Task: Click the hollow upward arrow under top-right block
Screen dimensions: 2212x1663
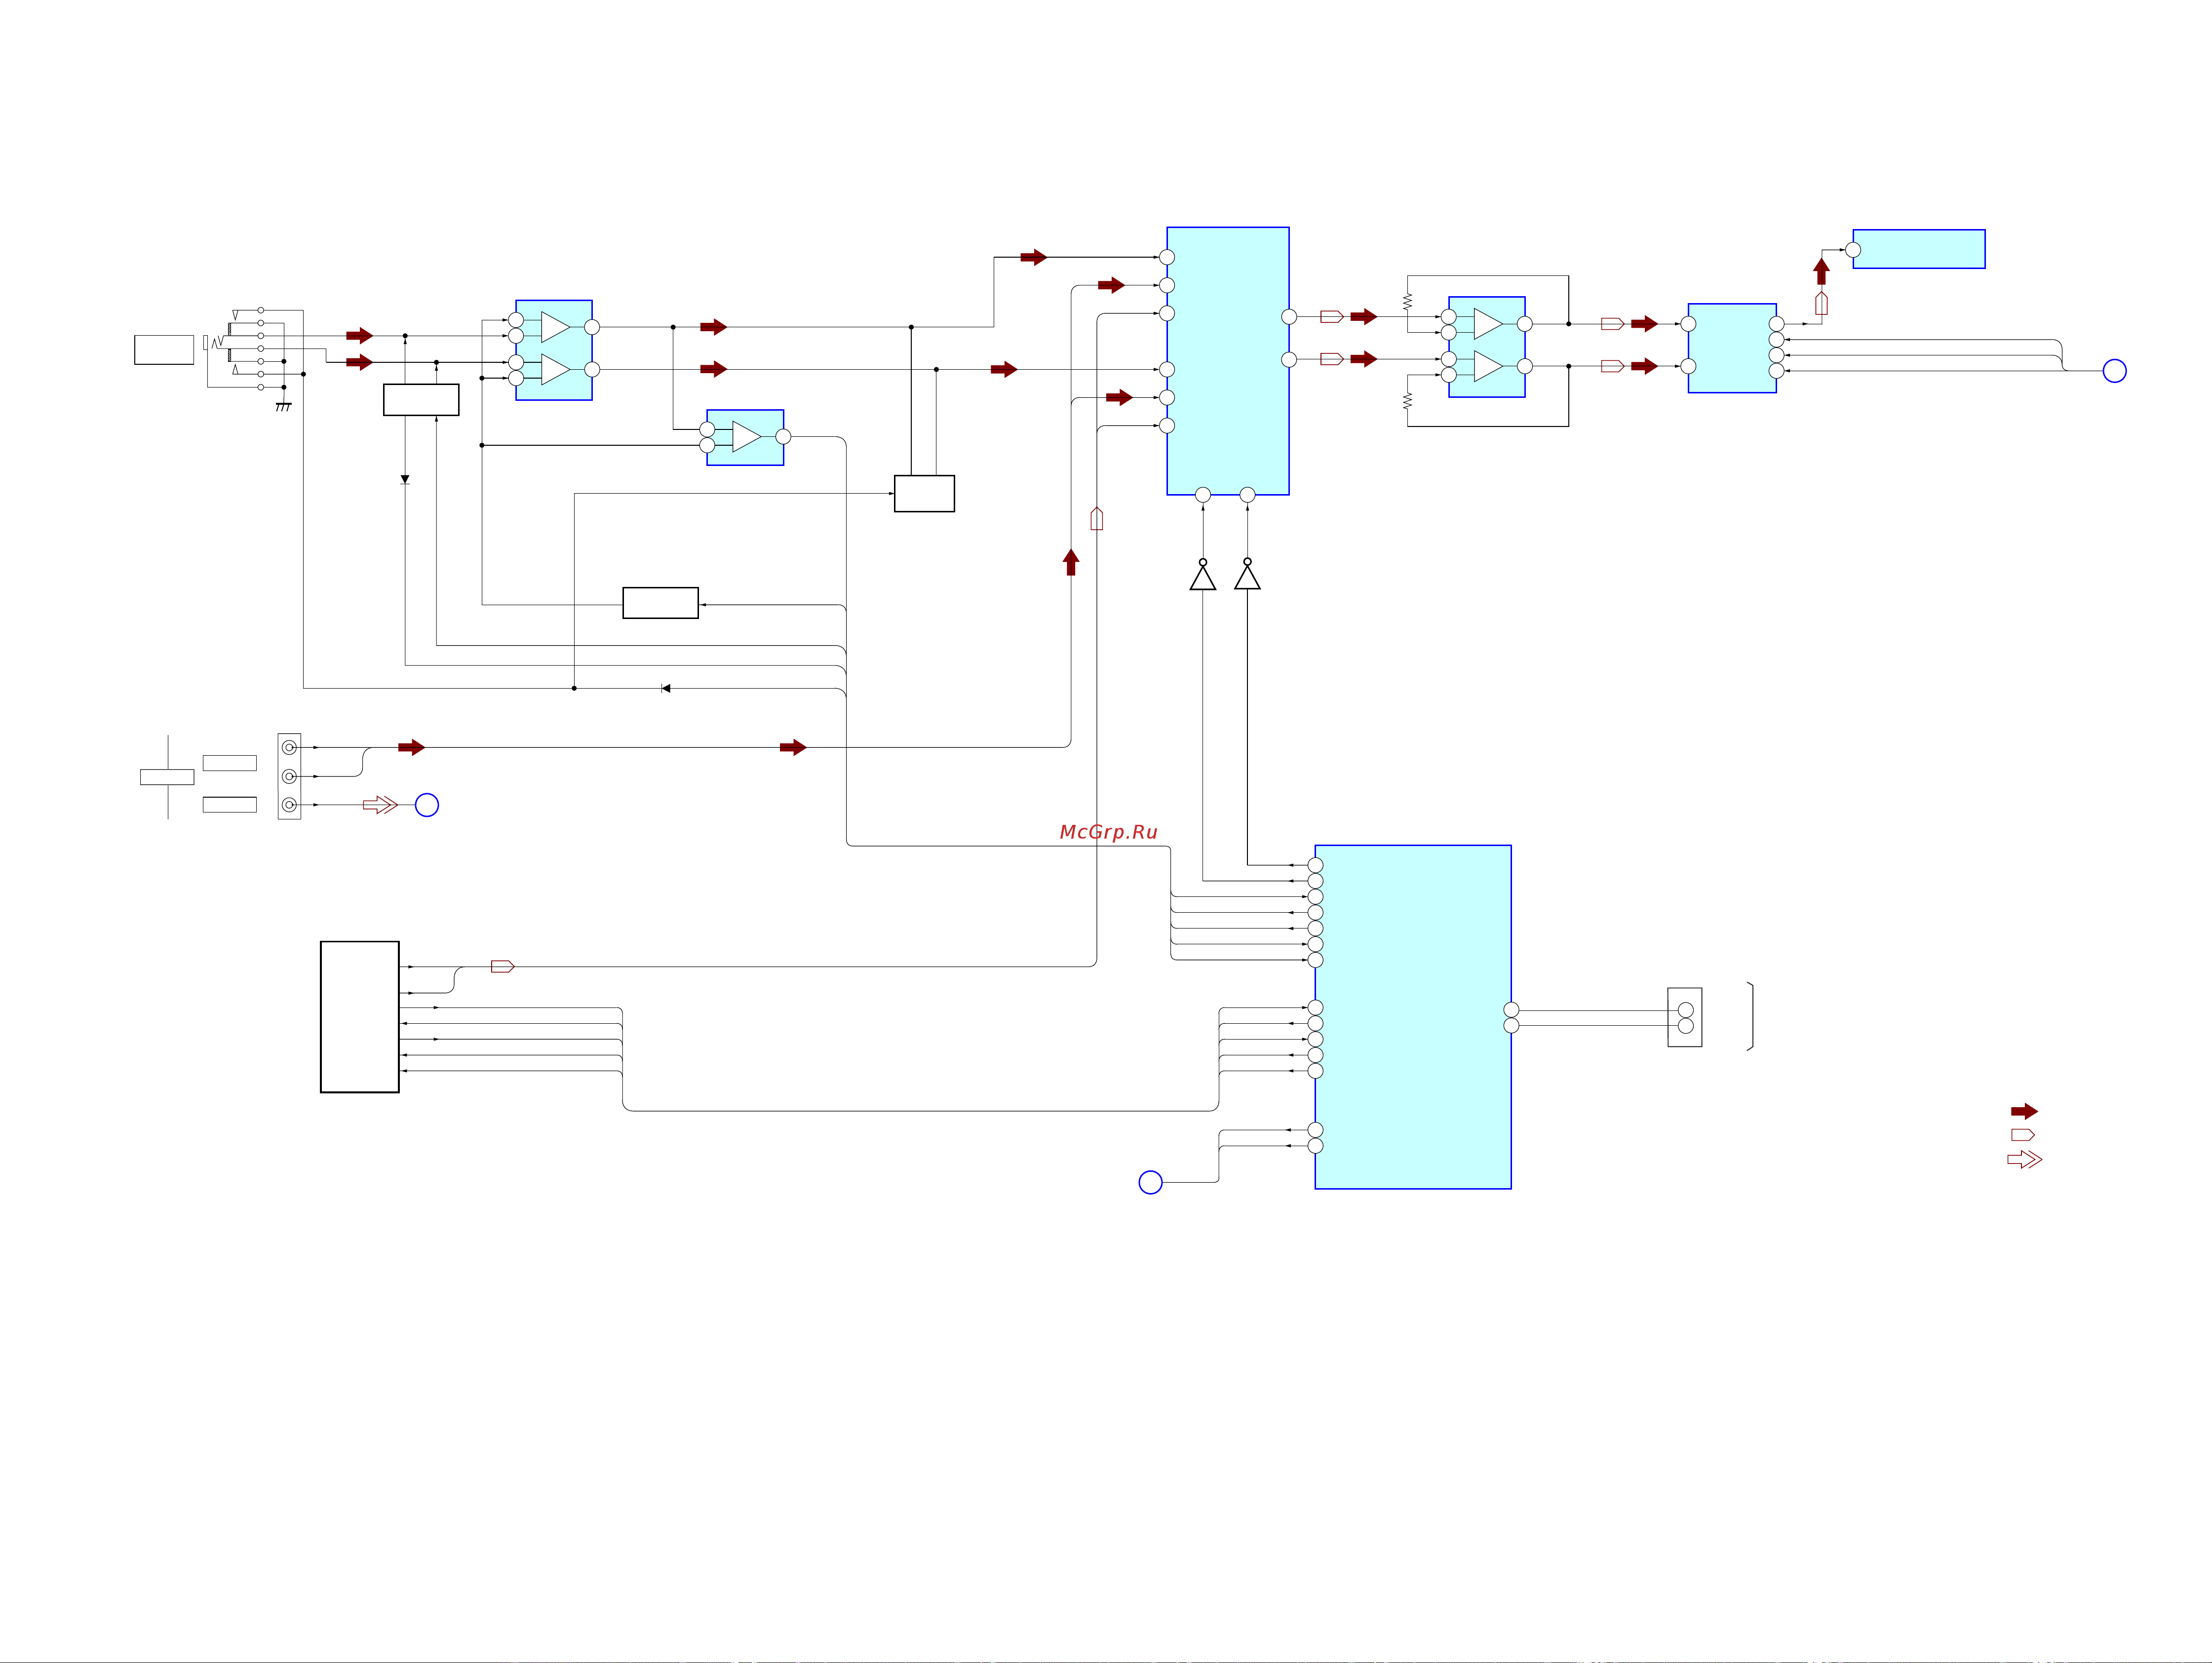Action: pyautogui.click(x=1821, y=303)
